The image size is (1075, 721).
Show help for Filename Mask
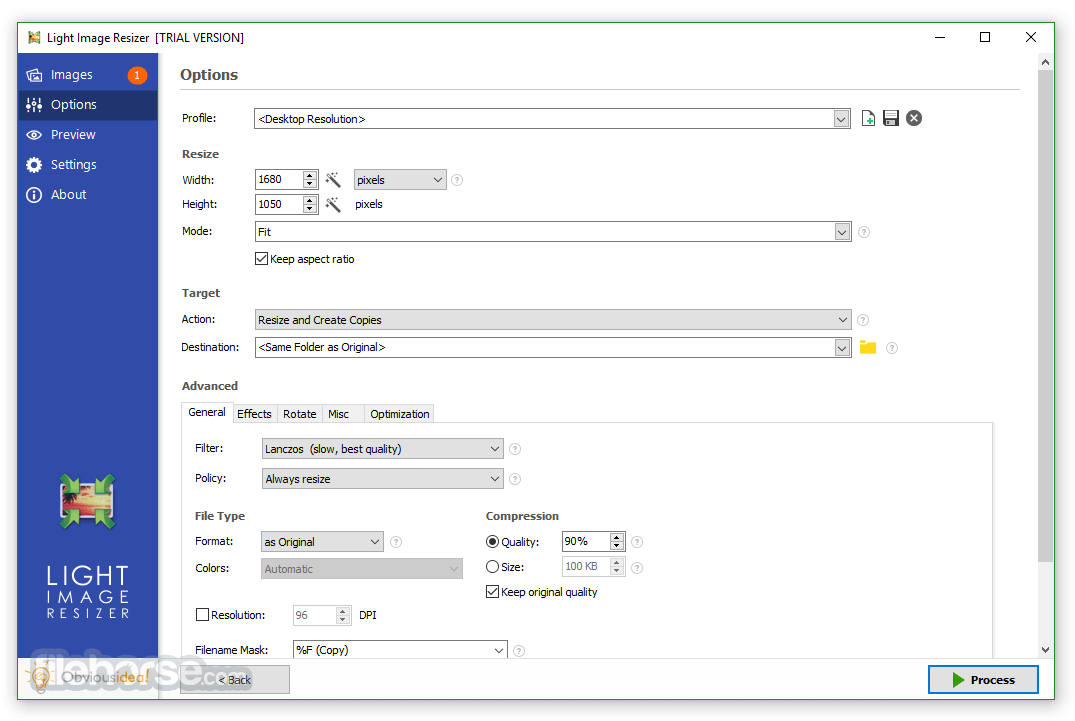519,651
